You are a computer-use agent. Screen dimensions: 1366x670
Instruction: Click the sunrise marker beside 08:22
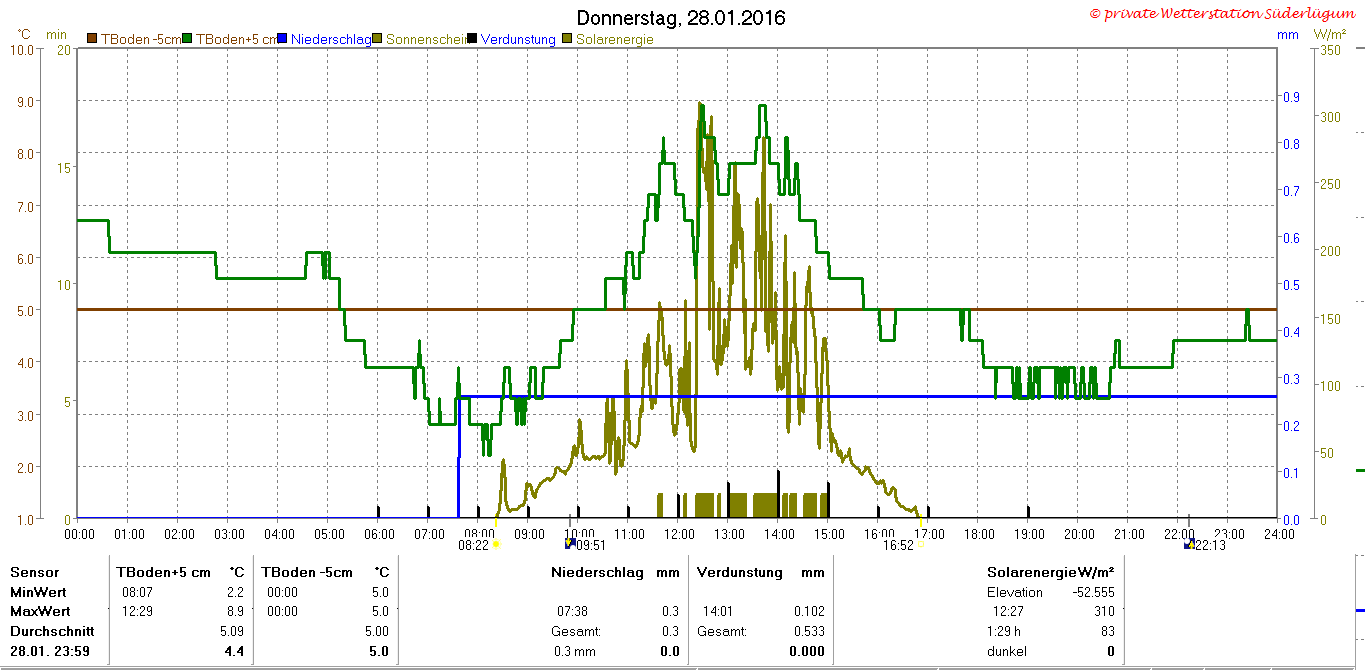click(x=496, y=545)
